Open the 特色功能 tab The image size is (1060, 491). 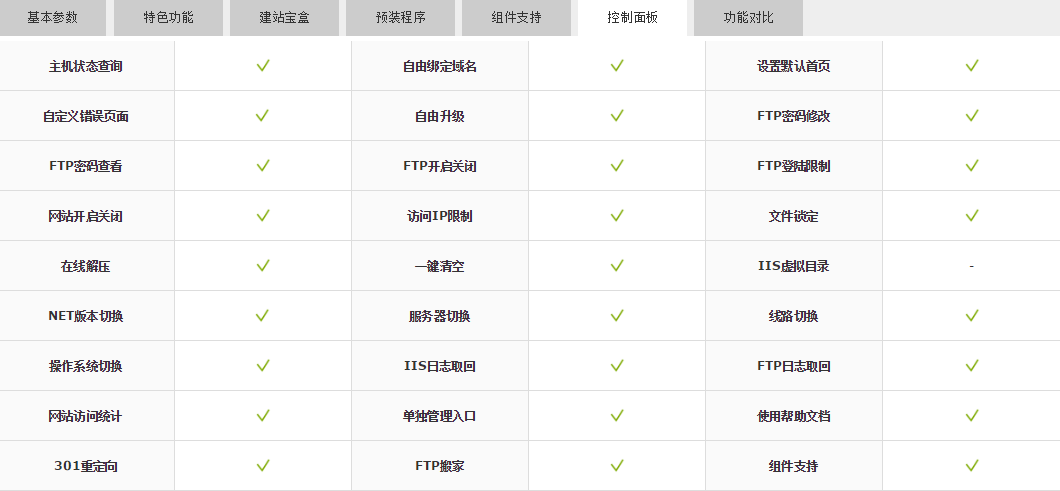[x=168, y=18]
